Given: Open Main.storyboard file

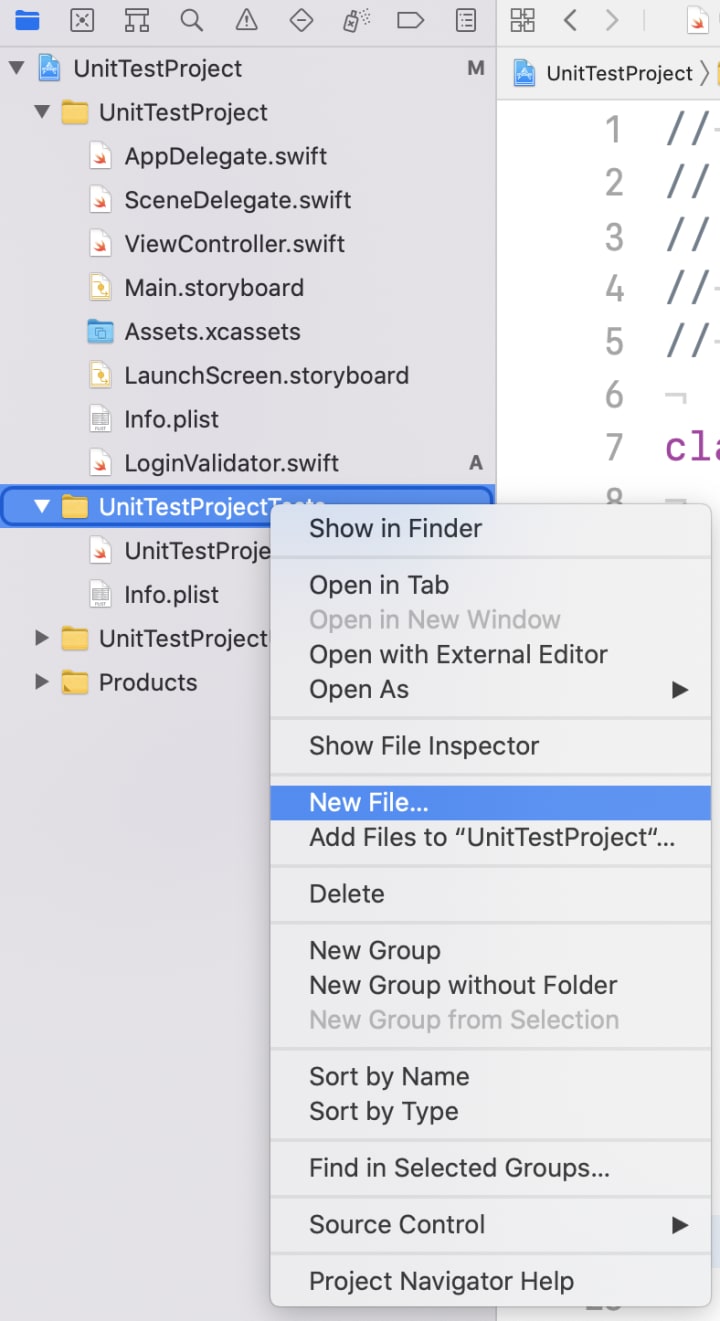Looking at the screenshot, I should pyautogui.click(x=213, y=288).
